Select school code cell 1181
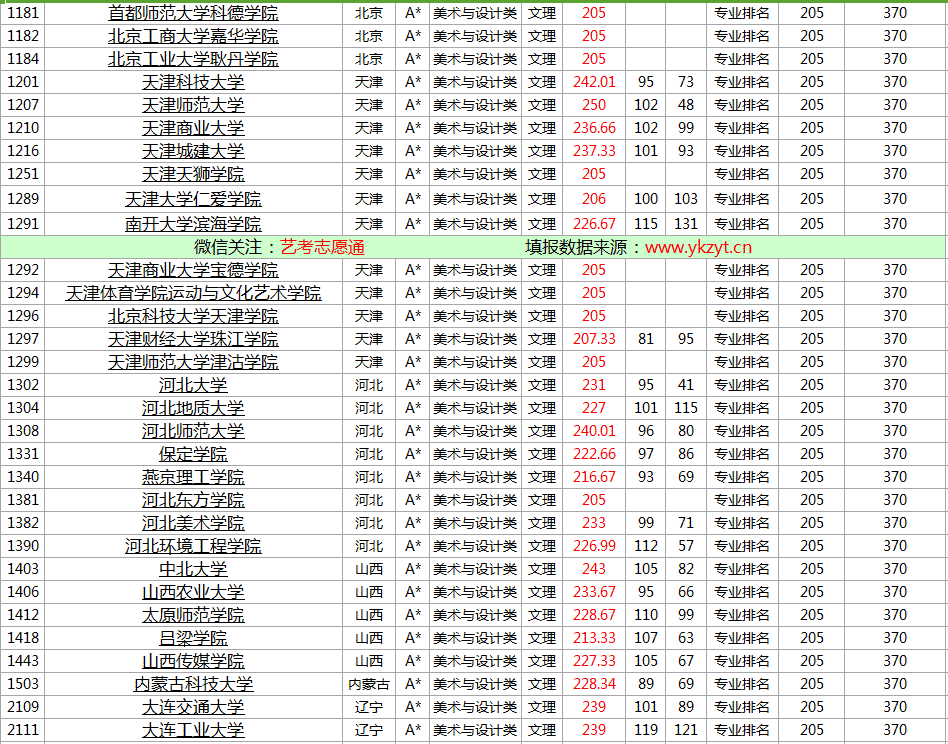The image size is (948, 744). coord(22,13)
